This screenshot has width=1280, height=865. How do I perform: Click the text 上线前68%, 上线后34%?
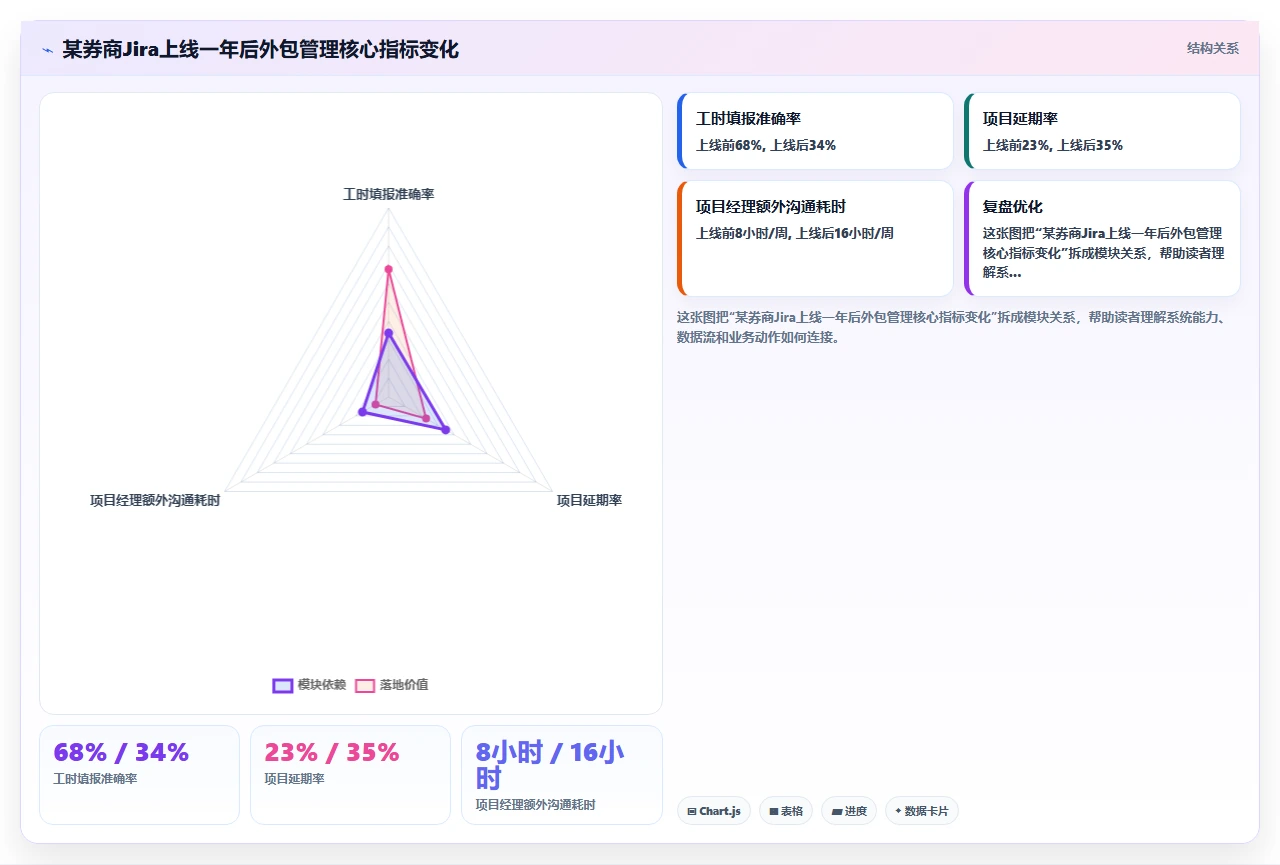click(766, 145)
